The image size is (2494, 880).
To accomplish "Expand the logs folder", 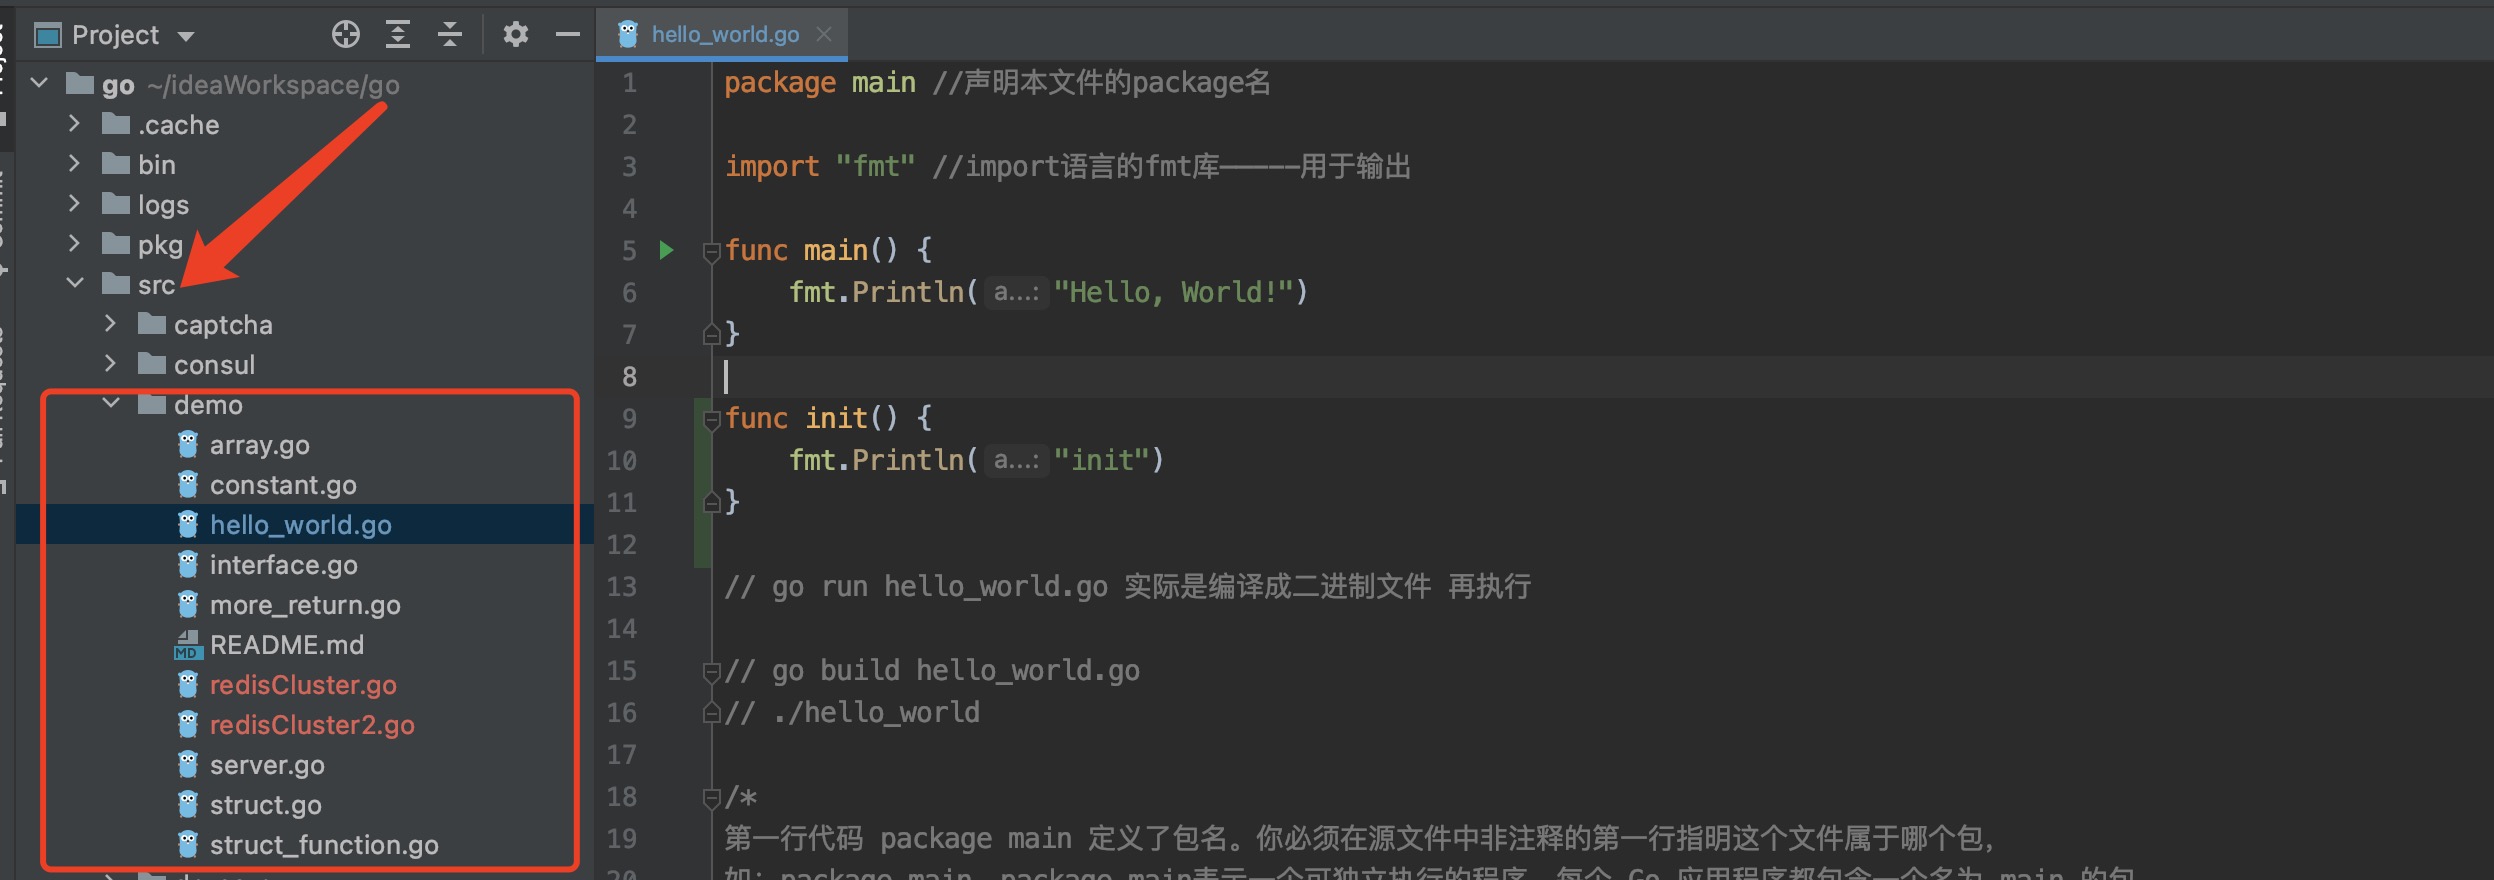I will [x=74, y=203].
